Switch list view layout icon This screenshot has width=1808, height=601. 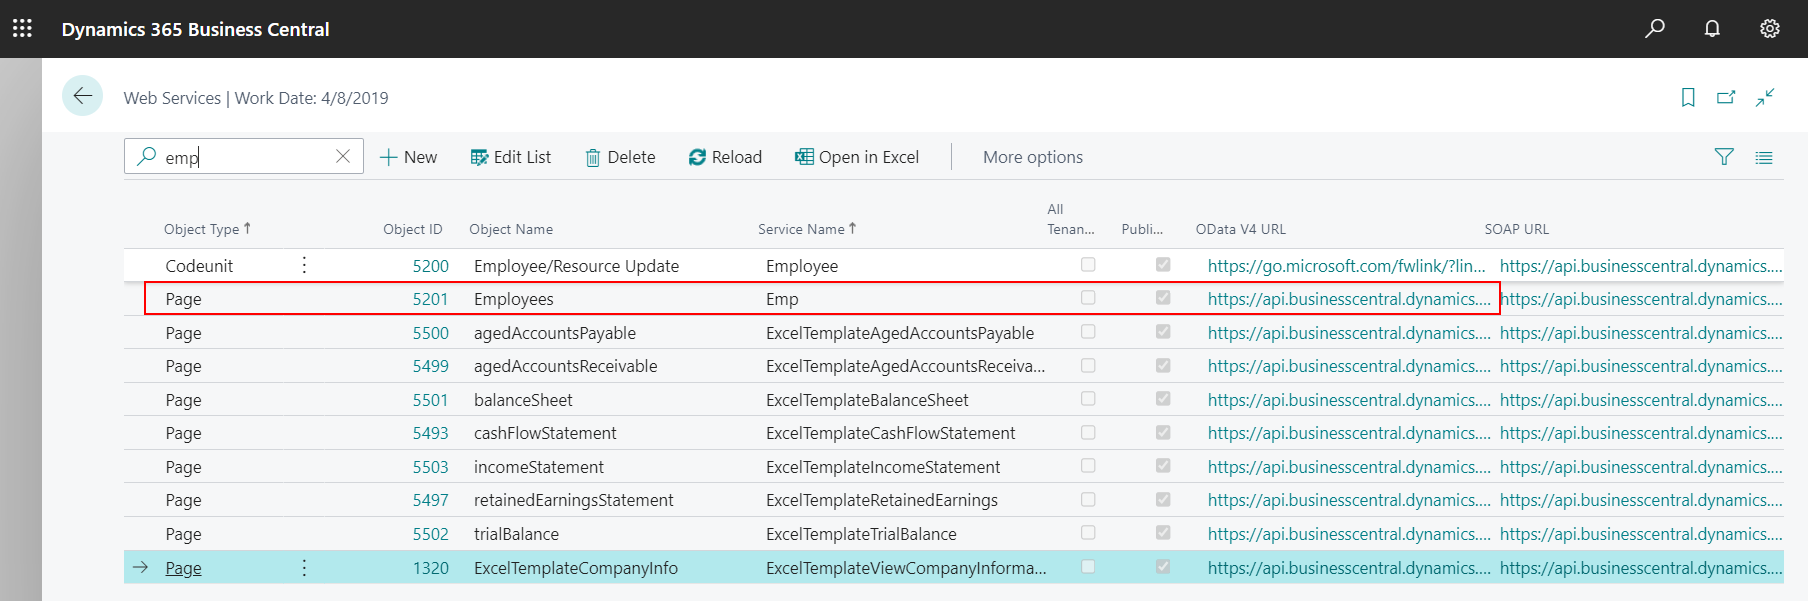click(x=1764, y=157)
